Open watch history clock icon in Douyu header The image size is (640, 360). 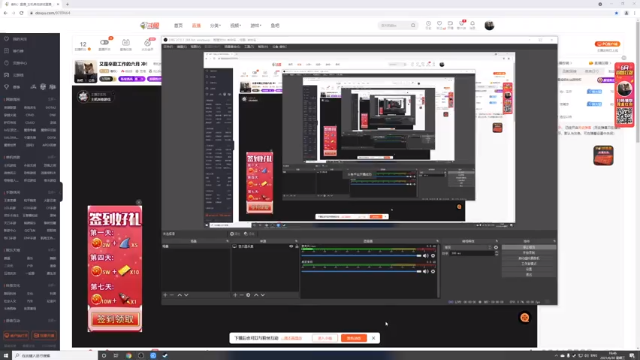(x=428, y=24)
